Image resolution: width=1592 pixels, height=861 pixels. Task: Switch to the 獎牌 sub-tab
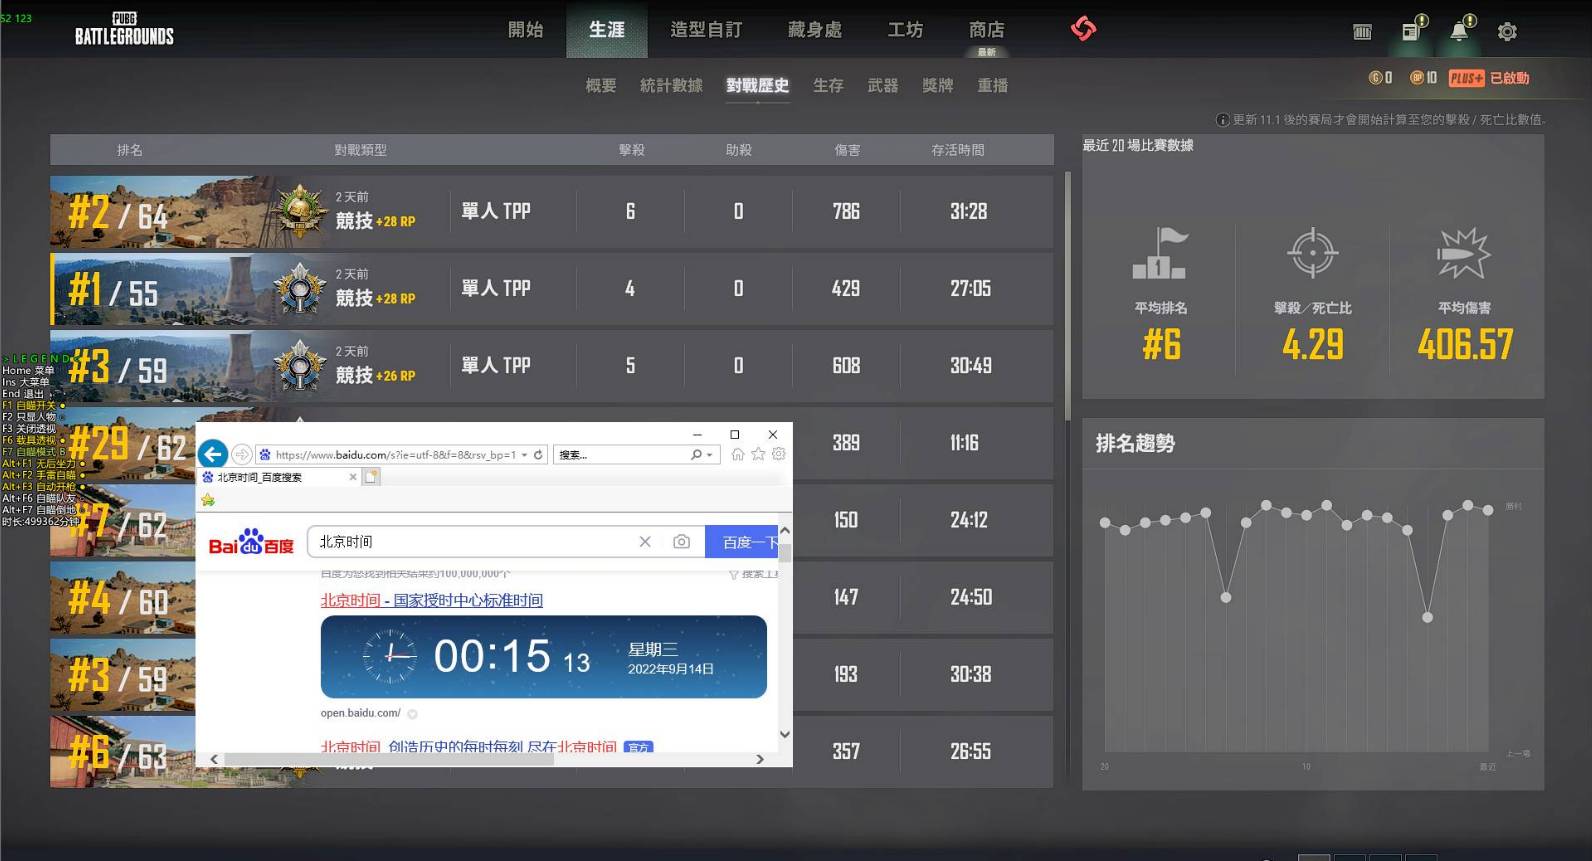coord(937,86)
